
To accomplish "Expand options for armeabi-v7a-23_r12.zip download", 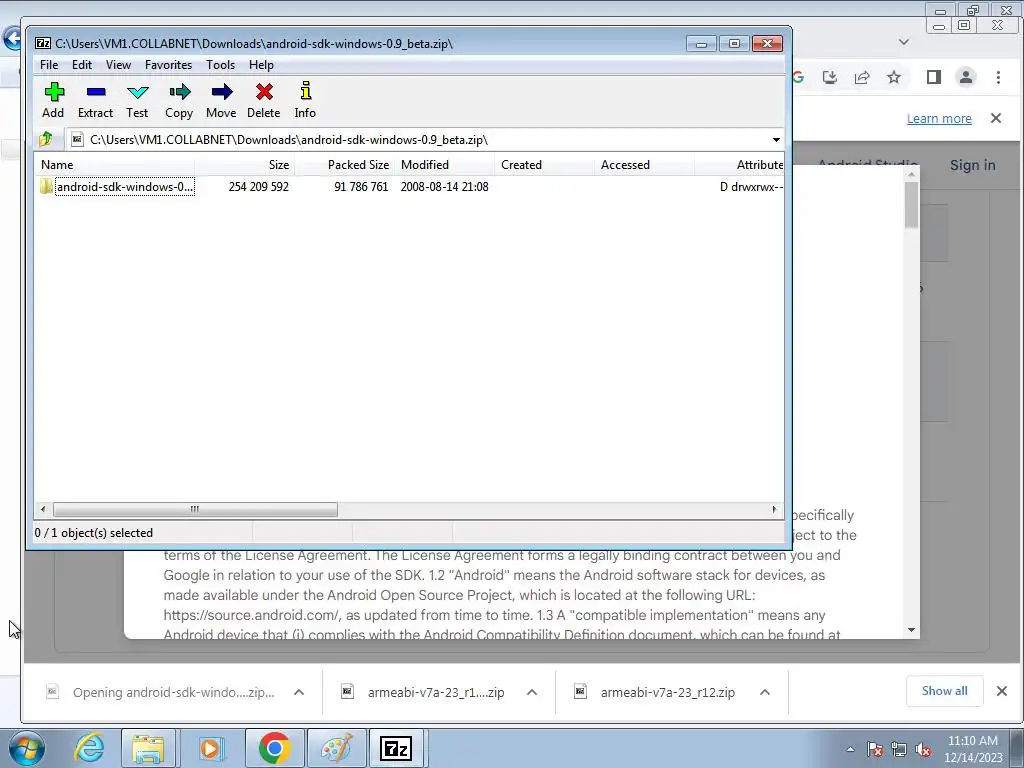I will coord(765,692).
